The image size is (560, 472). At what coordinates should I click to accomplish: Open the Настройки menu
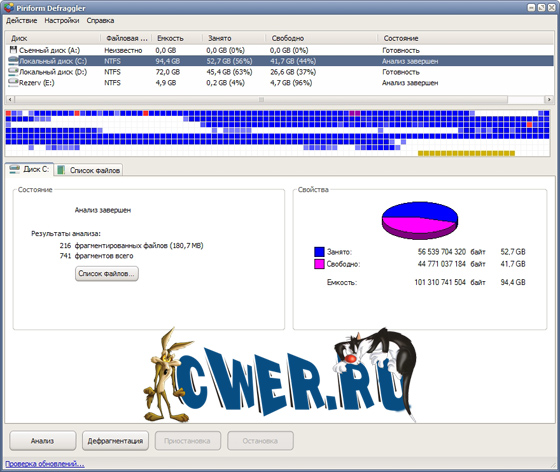pos(62,20)
